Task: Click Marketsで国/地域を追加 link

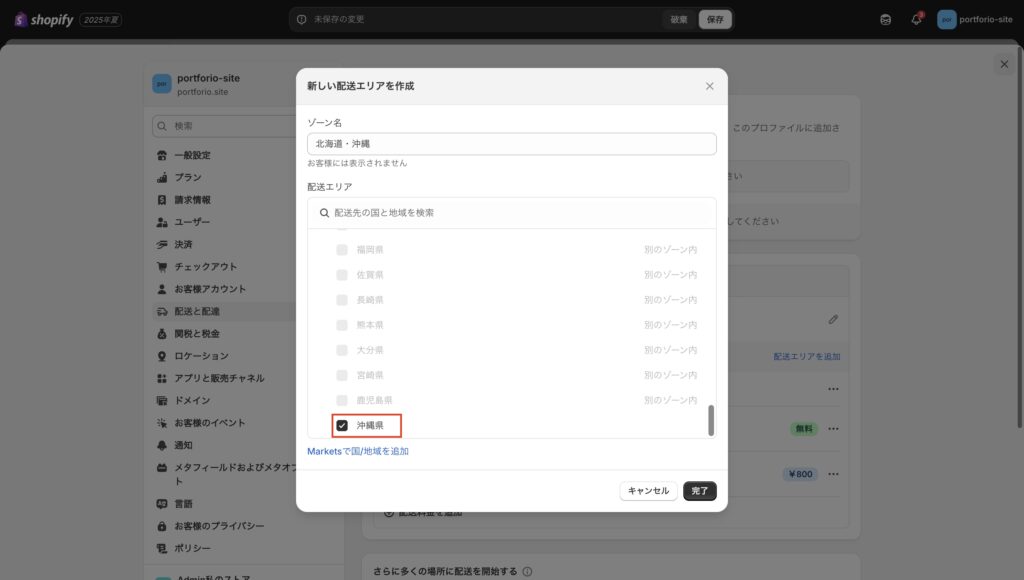Action: point(358,452)
